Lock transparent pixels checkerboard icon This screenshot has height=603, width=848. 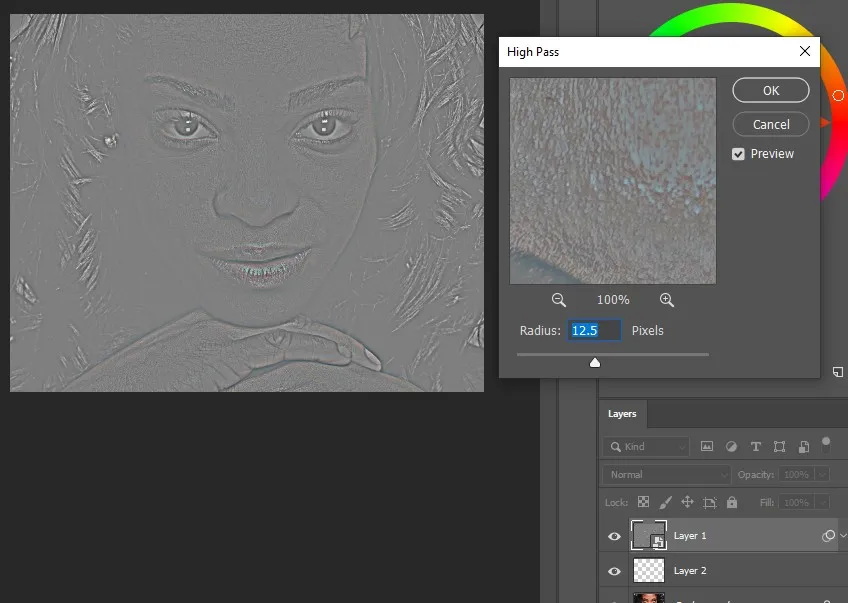[644, 502]
